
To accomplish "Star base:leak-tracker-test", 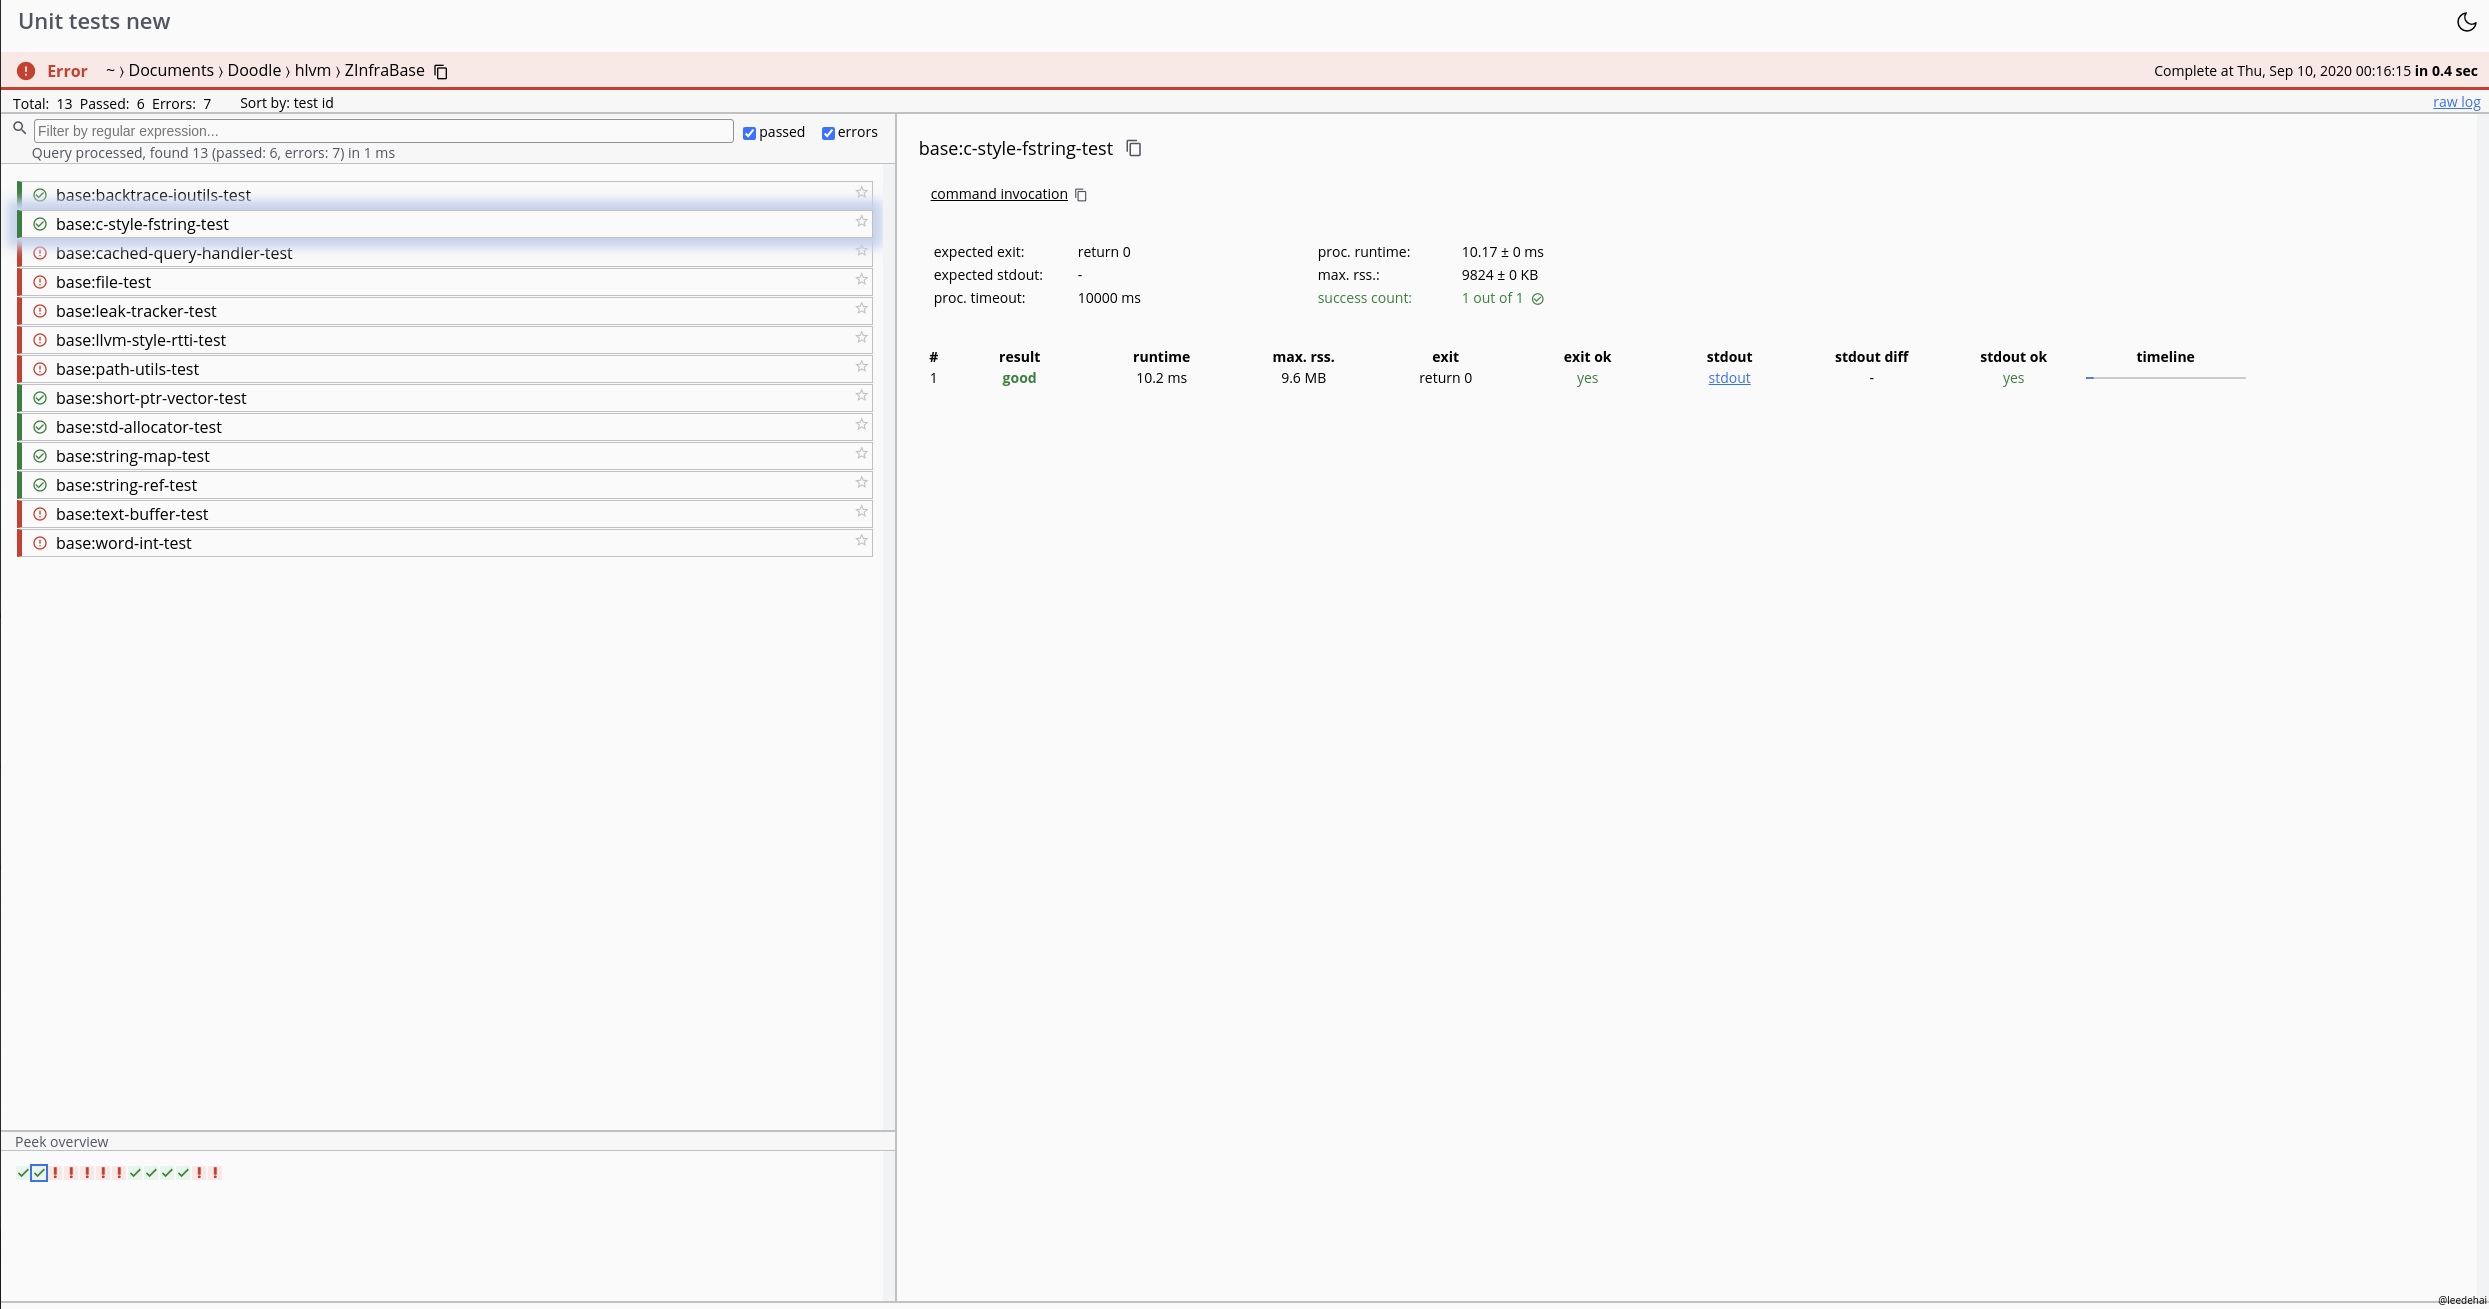I will [861, 308].
